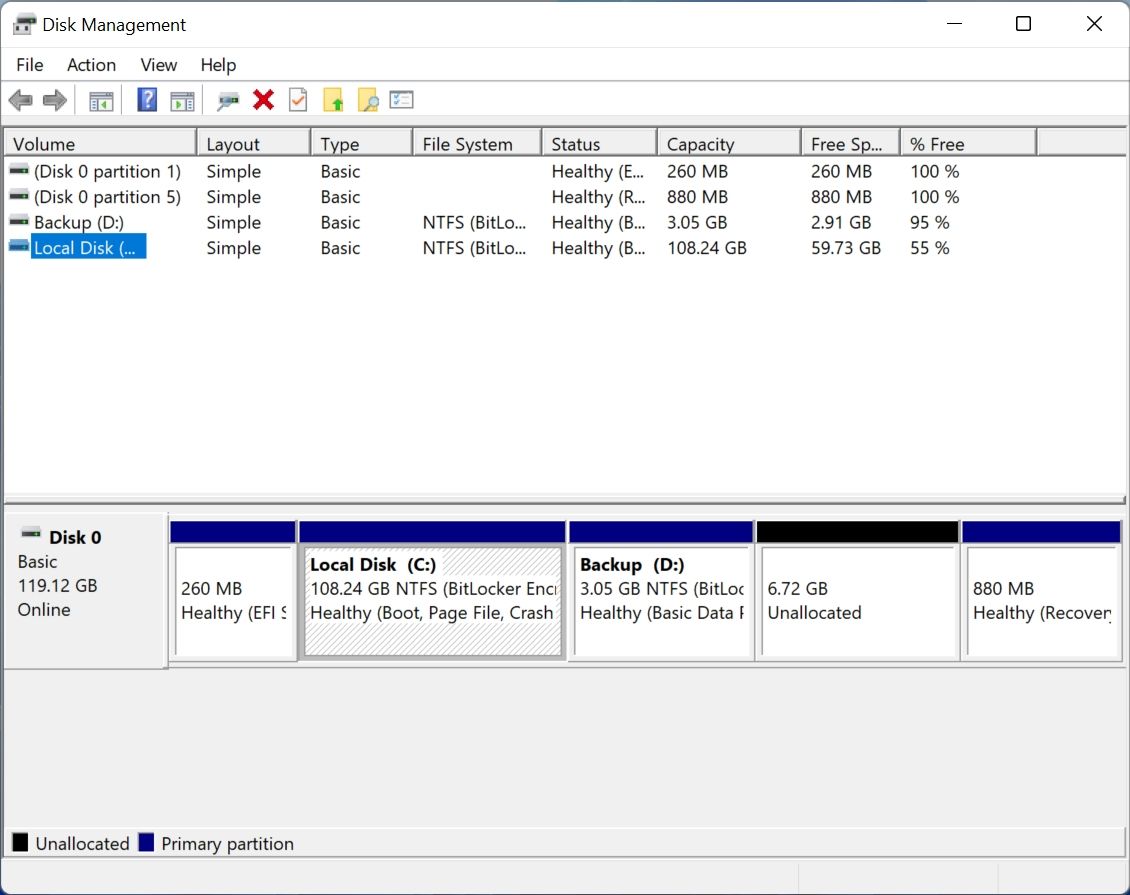Image resolution: width=1130 pixels, height=895 pixels.
Task: Open the File menu
Action: coord(29,64)
